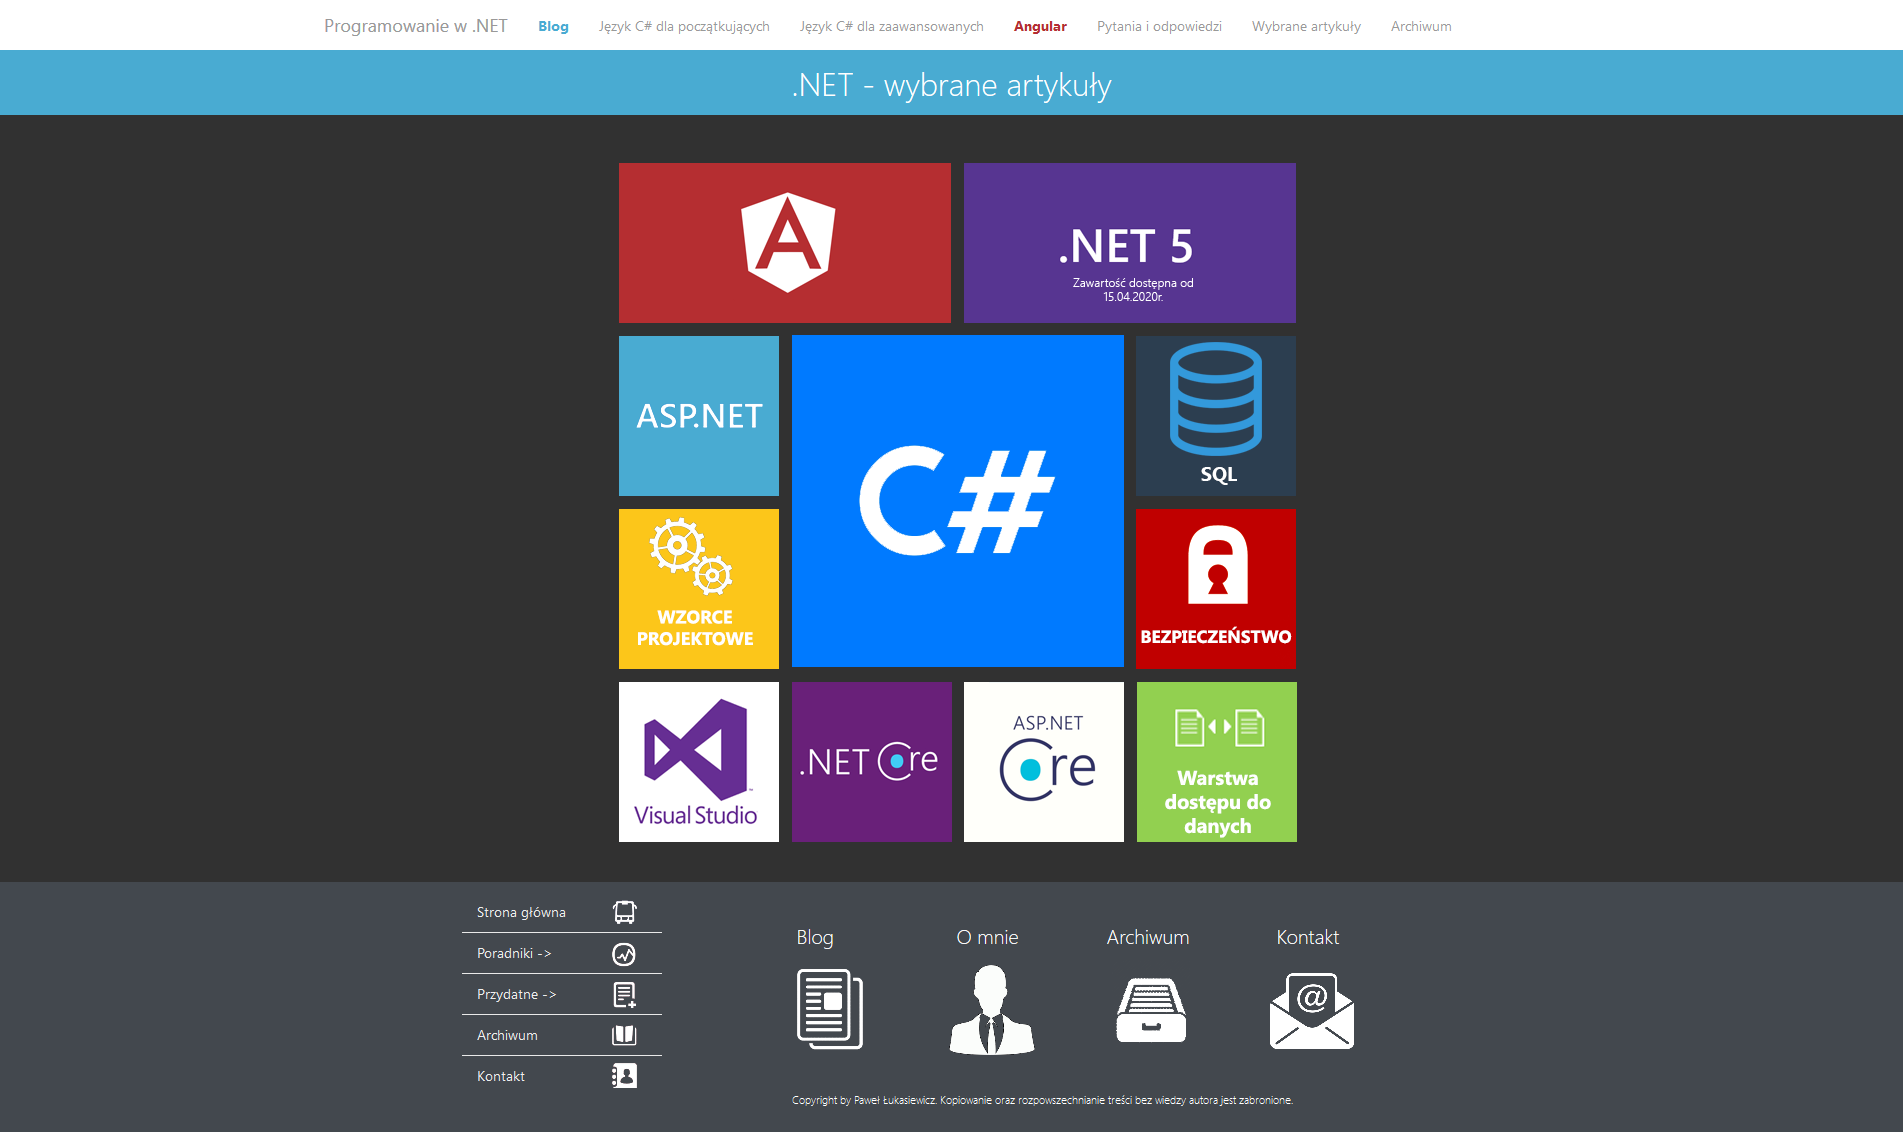Open the .NET Core tile
The height and width of the screenshot is (1132, 1903).
click(872, 762)
